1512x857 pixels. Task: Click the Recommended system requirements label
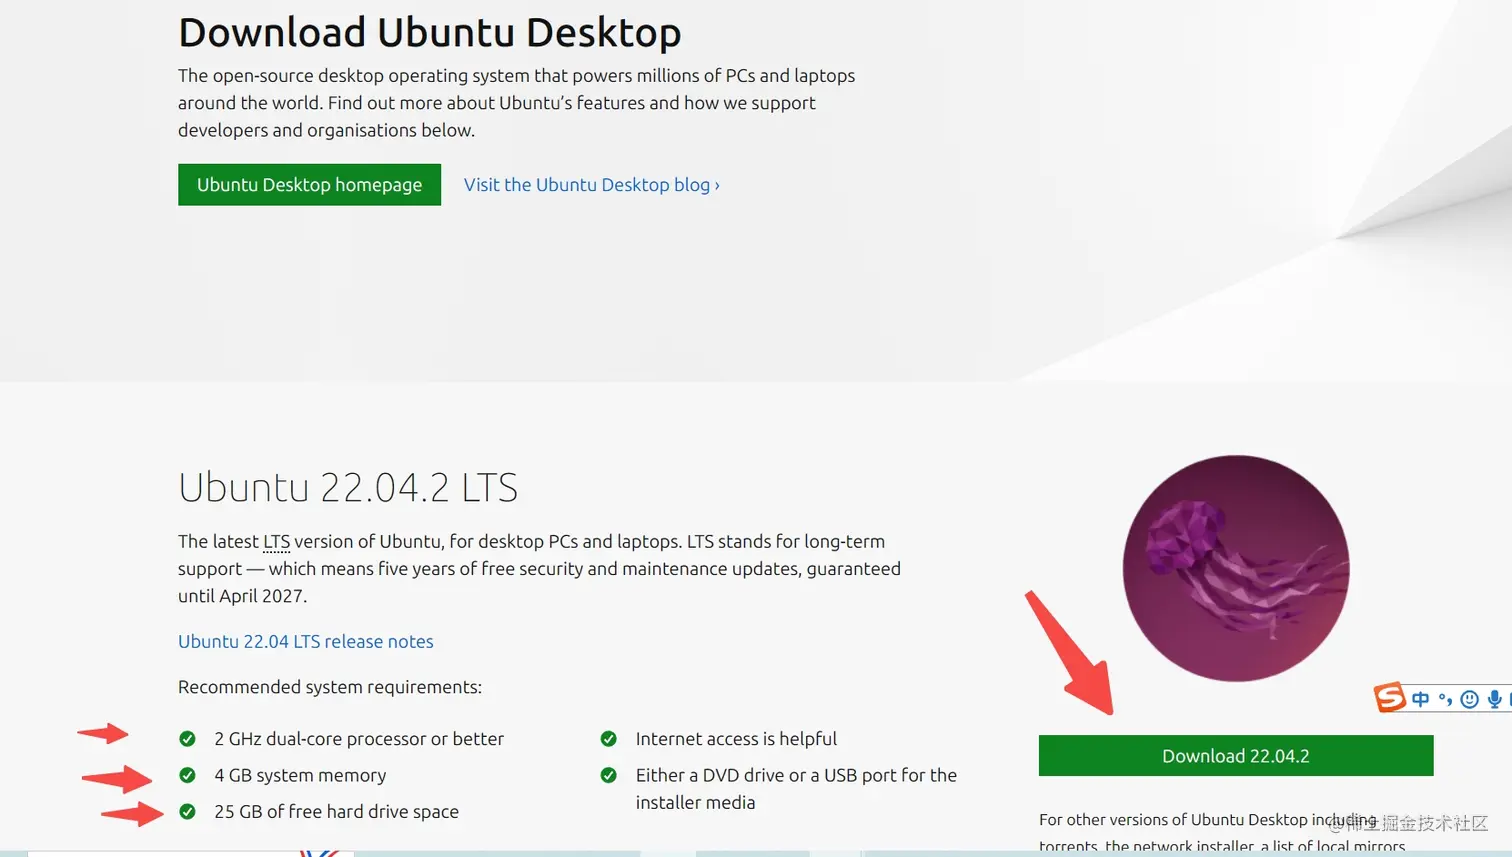[x=329, y=687]
